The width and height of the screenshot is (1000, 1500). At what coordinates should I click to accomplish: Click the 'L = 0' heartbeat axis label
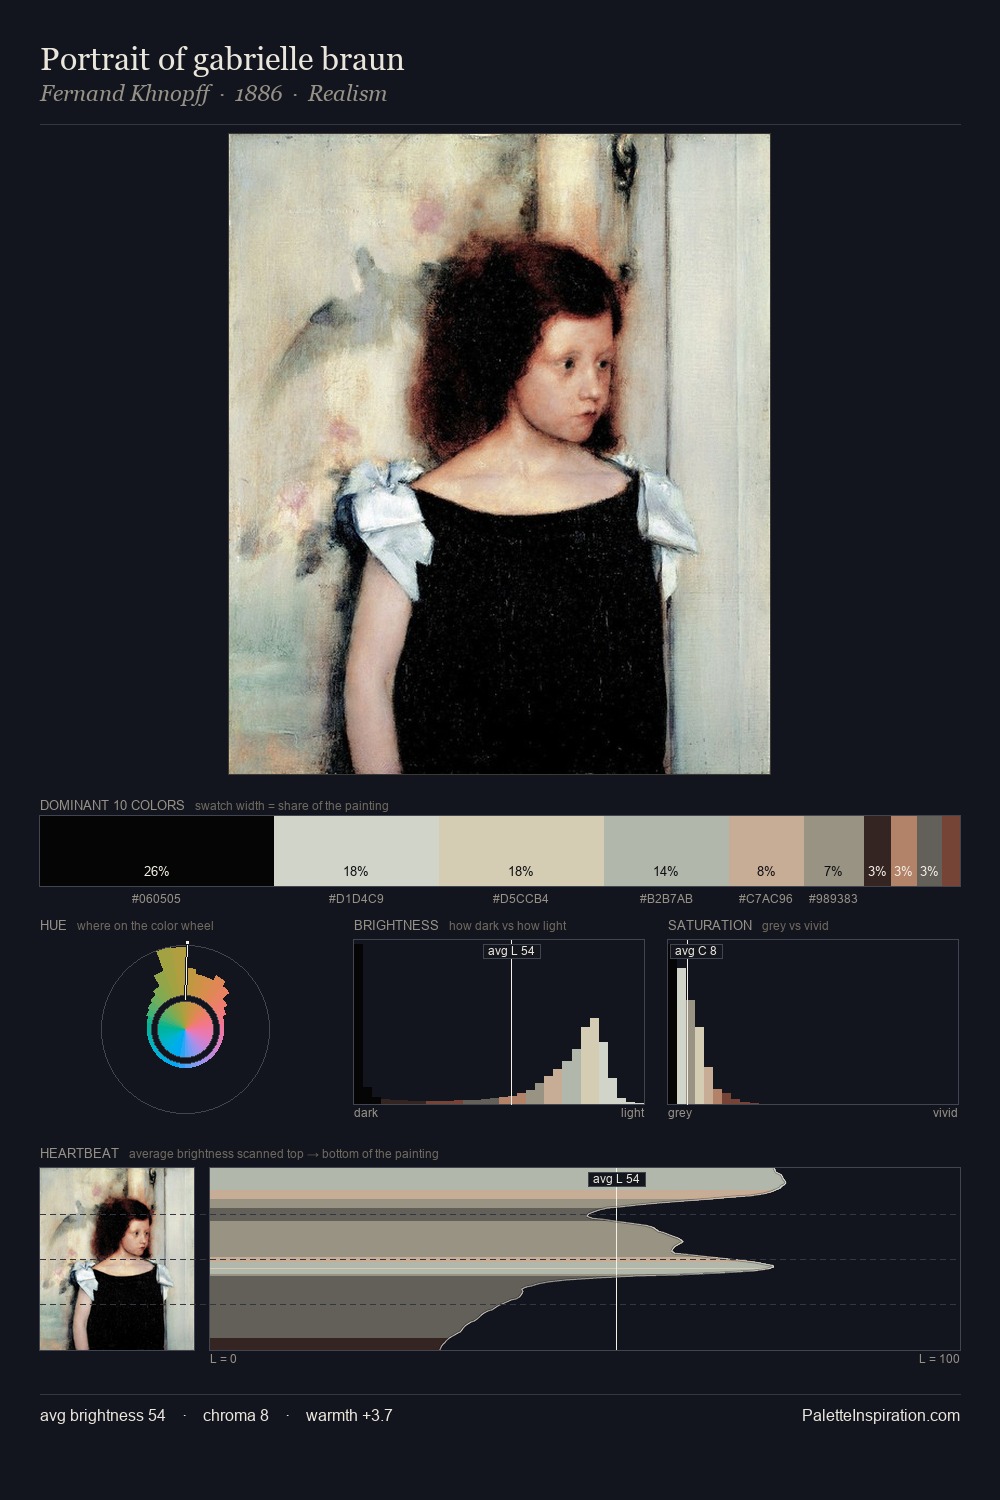tap(223, 1359)
